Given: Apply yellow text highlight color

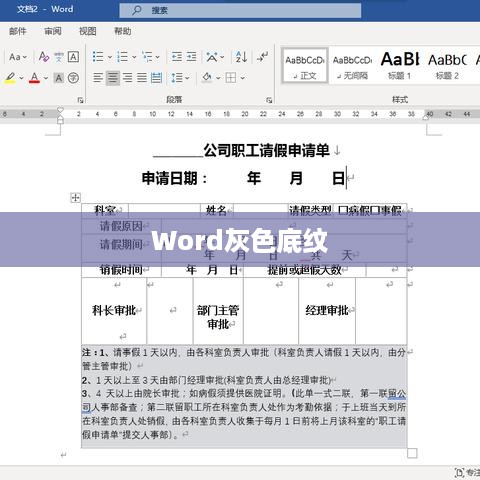Looking at the screenshot, I should point(10,78).
